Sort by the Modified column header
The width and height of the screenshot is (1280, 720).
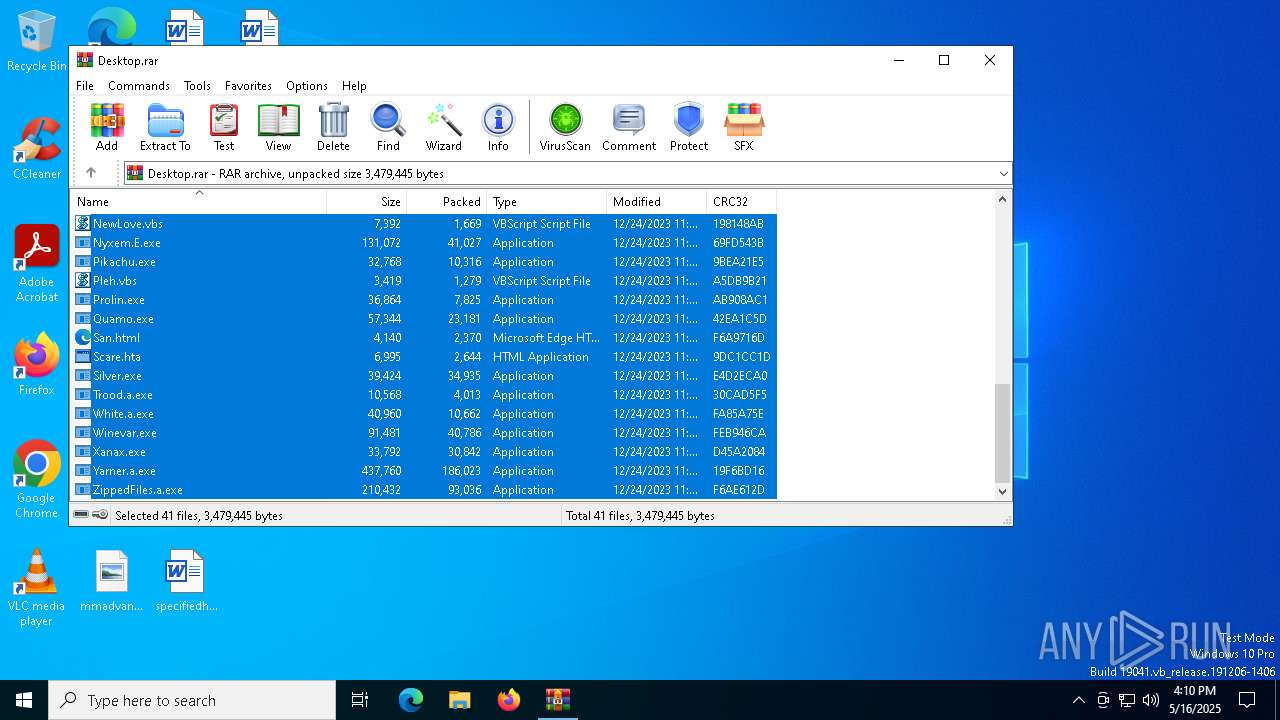tap(657, 201)
